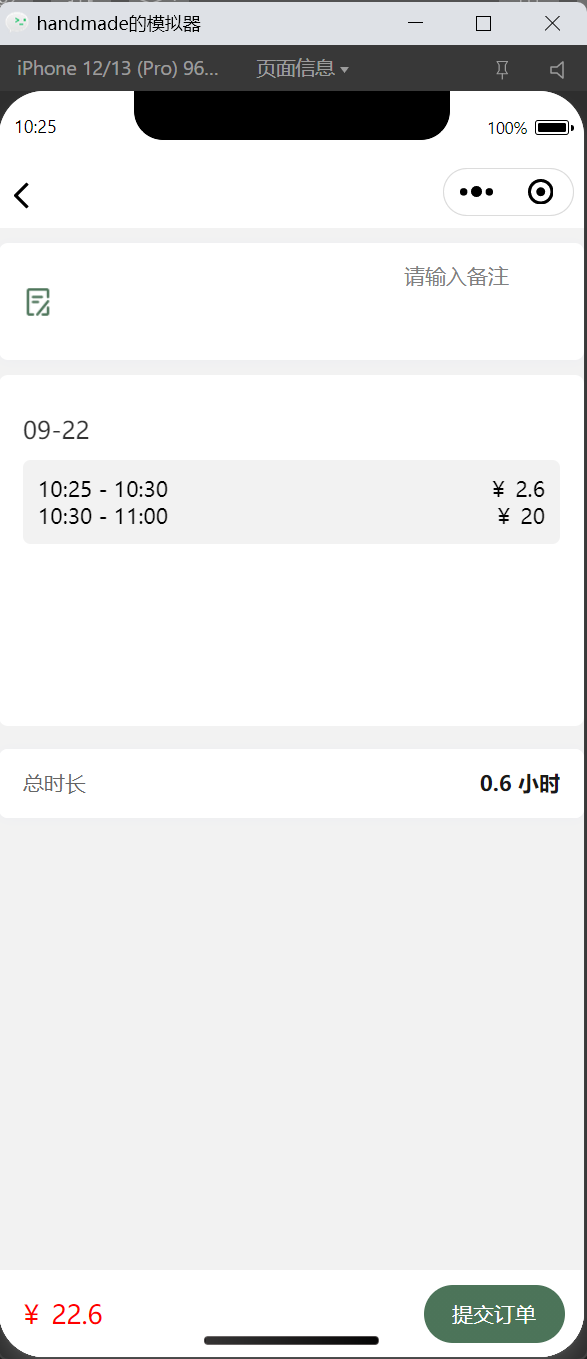
Task: Click the bottom home indicator bar
Action: (x=291, y=1340)
